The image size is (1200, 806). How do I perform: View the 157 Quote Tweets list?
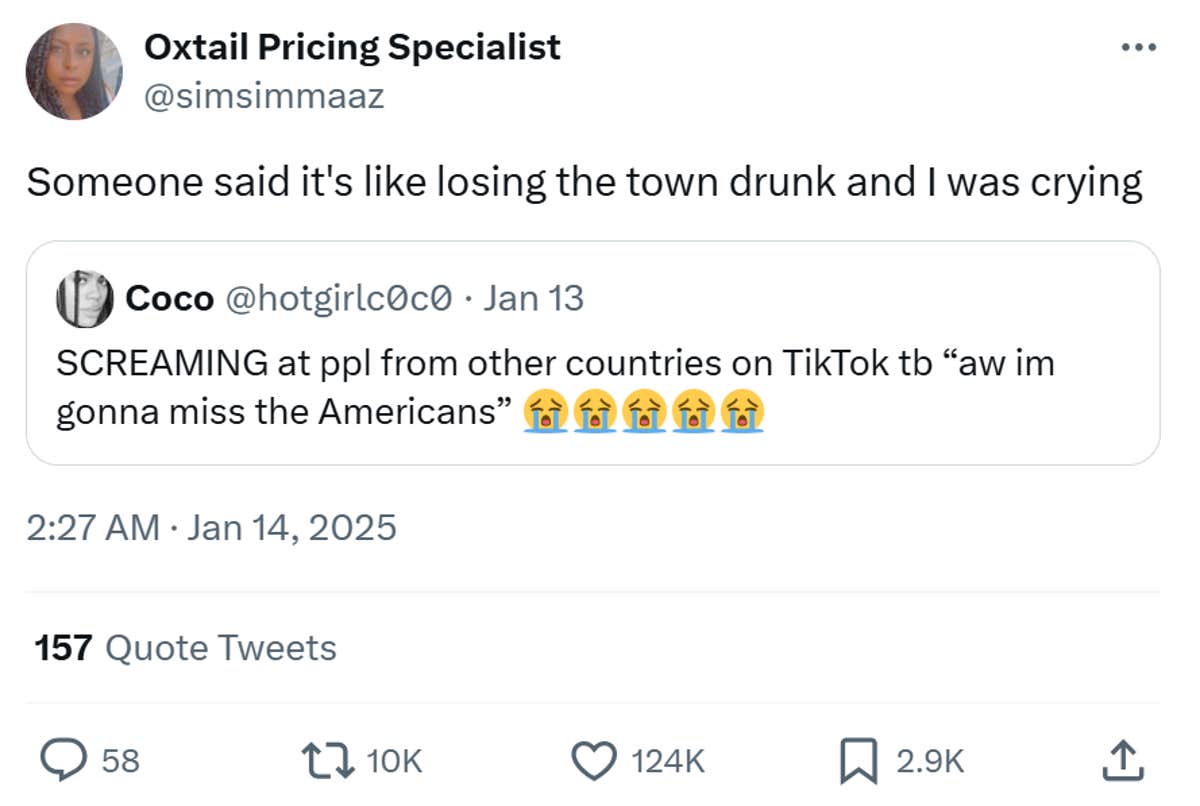point(185,648)
